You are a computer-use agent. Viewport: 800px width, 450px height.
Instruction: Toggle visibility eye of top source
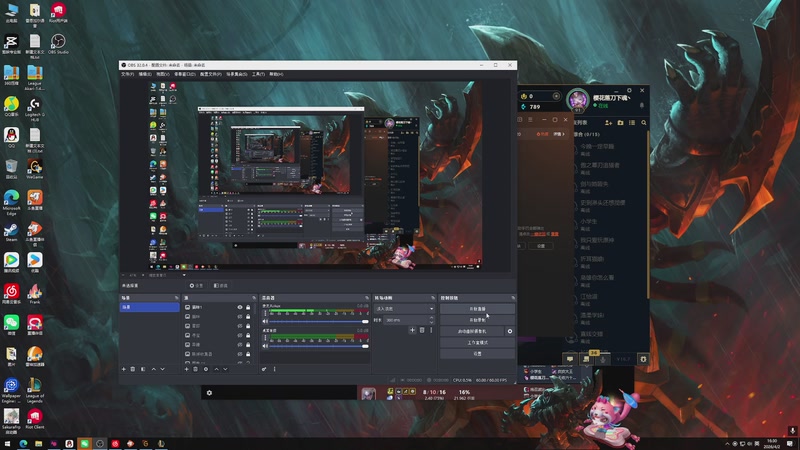pyautogui.click(x=240, y=307)
